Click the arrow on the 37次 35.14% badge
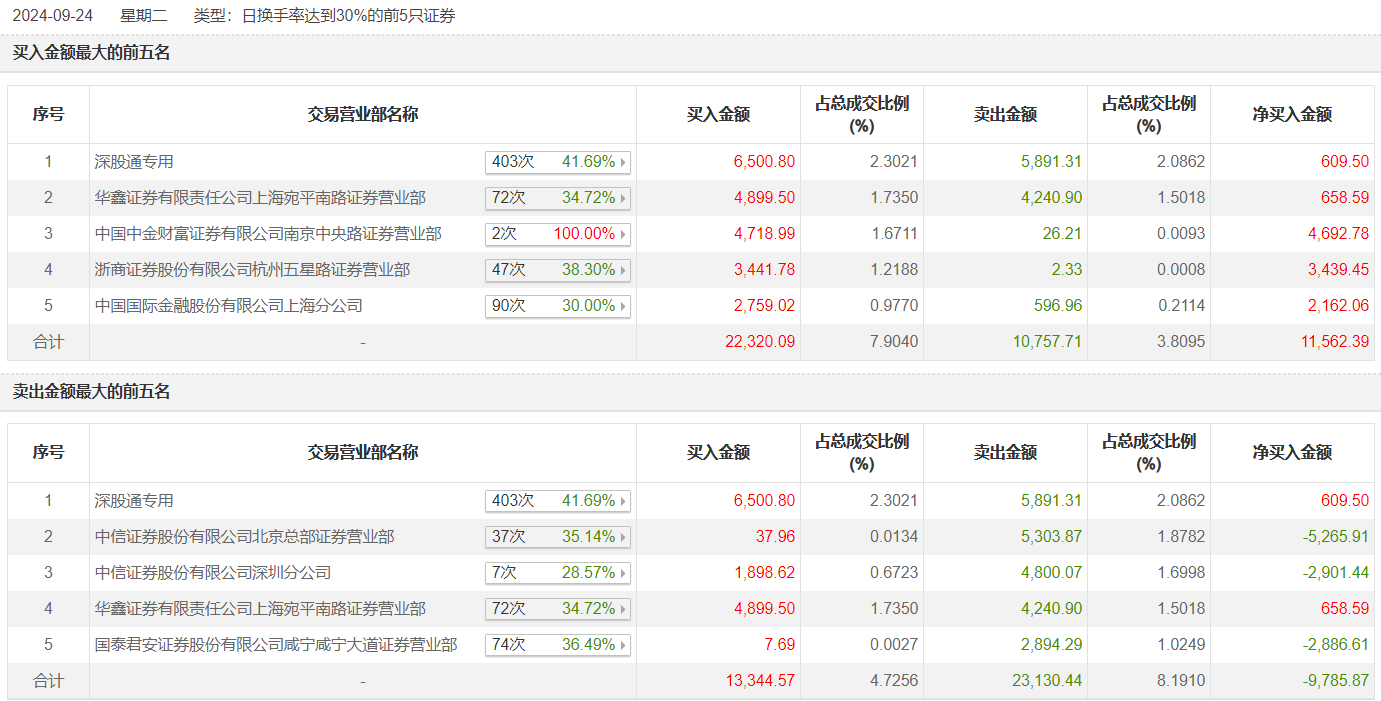This screenshot has width=1381, height=701. click(624, 537)
